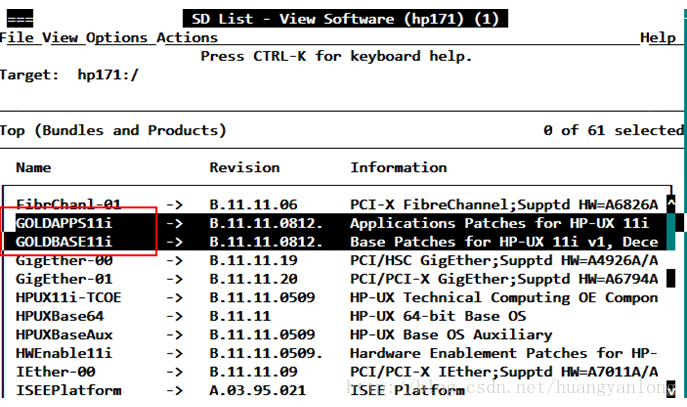The width and height of the screenshot is (687, 407).
Task: Click the list scrollbar thumb
Action: coord(671,278)
